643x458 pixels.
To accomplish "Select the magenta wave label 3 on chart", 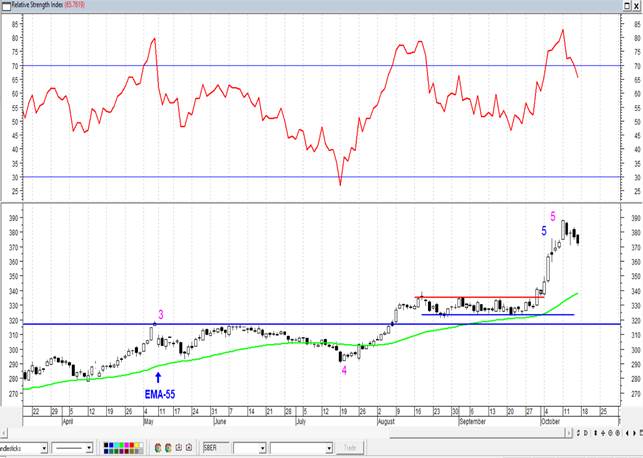I will pyautogui.click(x=161, y=315).
